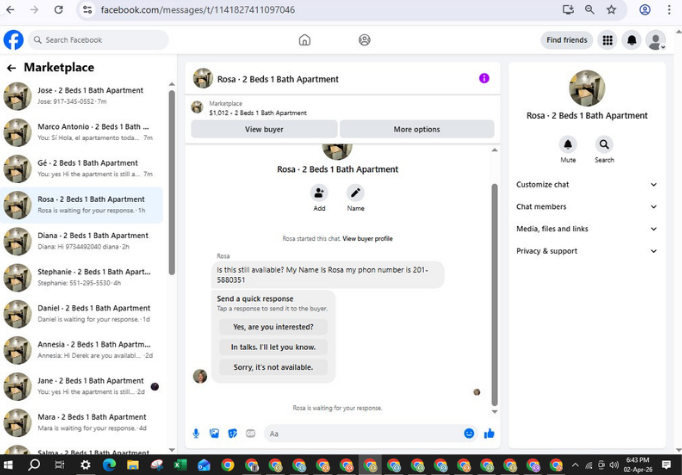Screen dimensions: 682x475
Task: Open the Marco Antonio conversation
Action: click(x=82, y=132)
